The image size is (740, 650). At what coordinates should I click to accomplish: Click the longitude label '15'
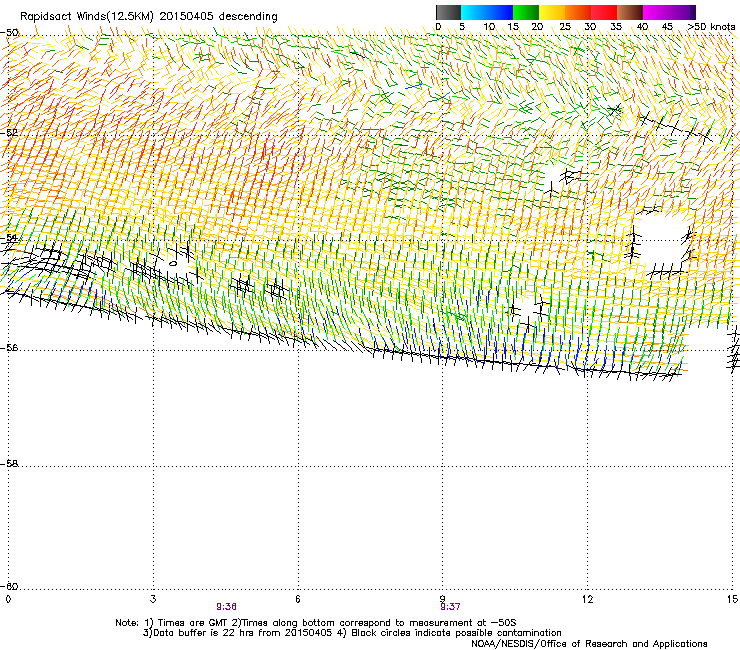coord(732,599)
